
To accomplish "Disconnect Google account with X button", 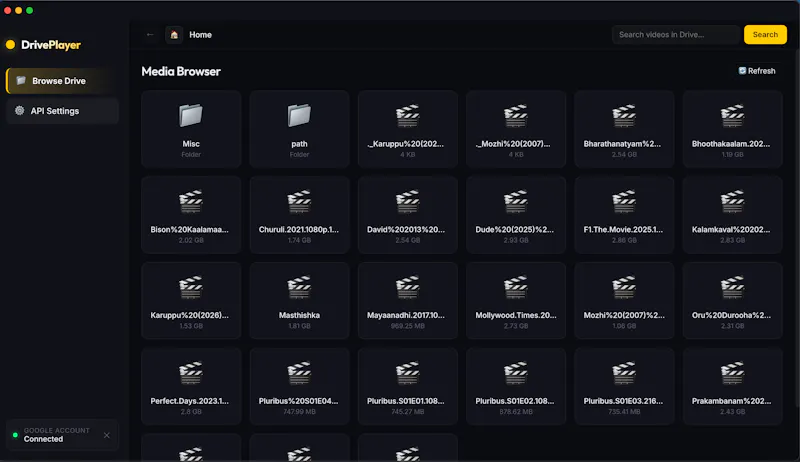I will (x=107, y=435).
